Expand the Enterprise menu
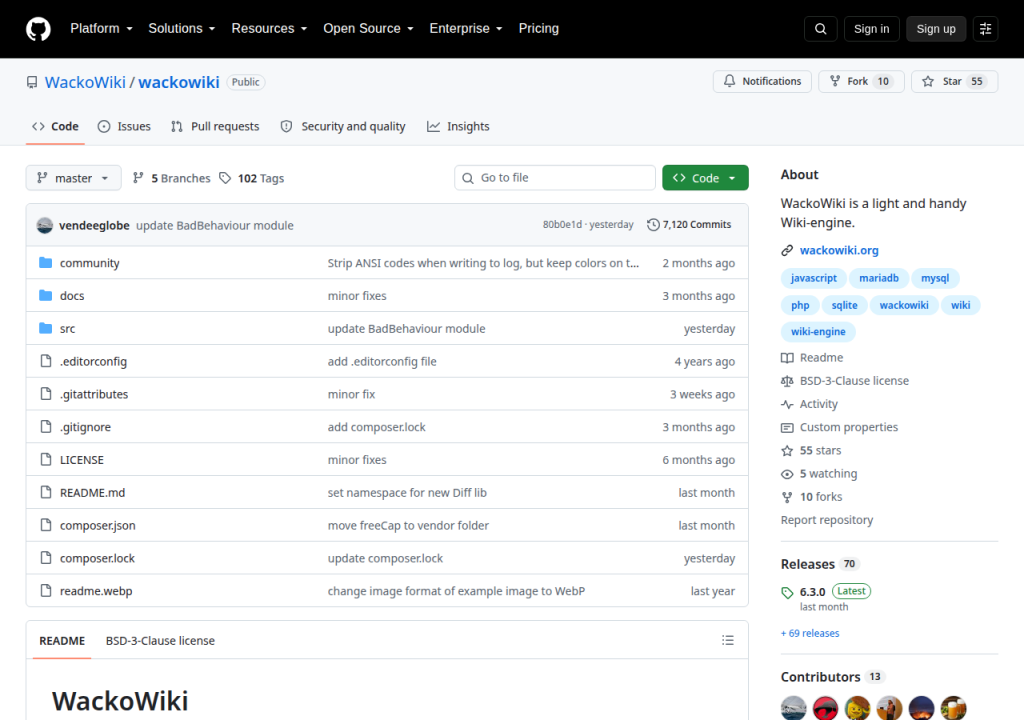 tap(466, 28)
